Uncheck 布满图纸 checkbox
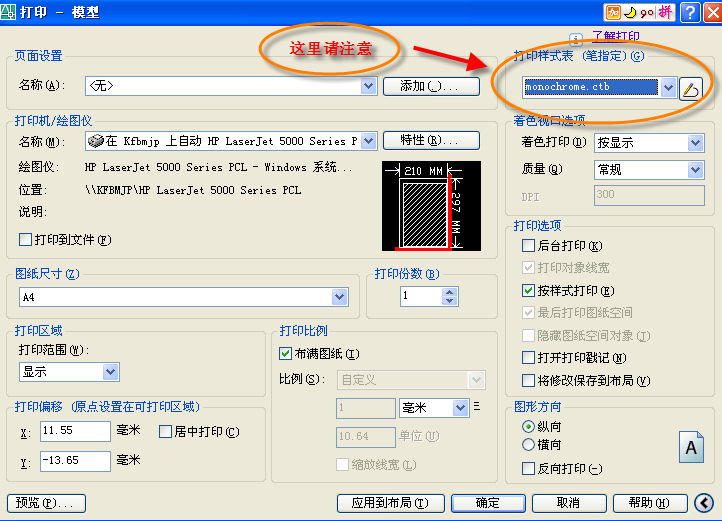Viewport: 722px width, 521px height. pyautogui.click(x=285, y=354)
